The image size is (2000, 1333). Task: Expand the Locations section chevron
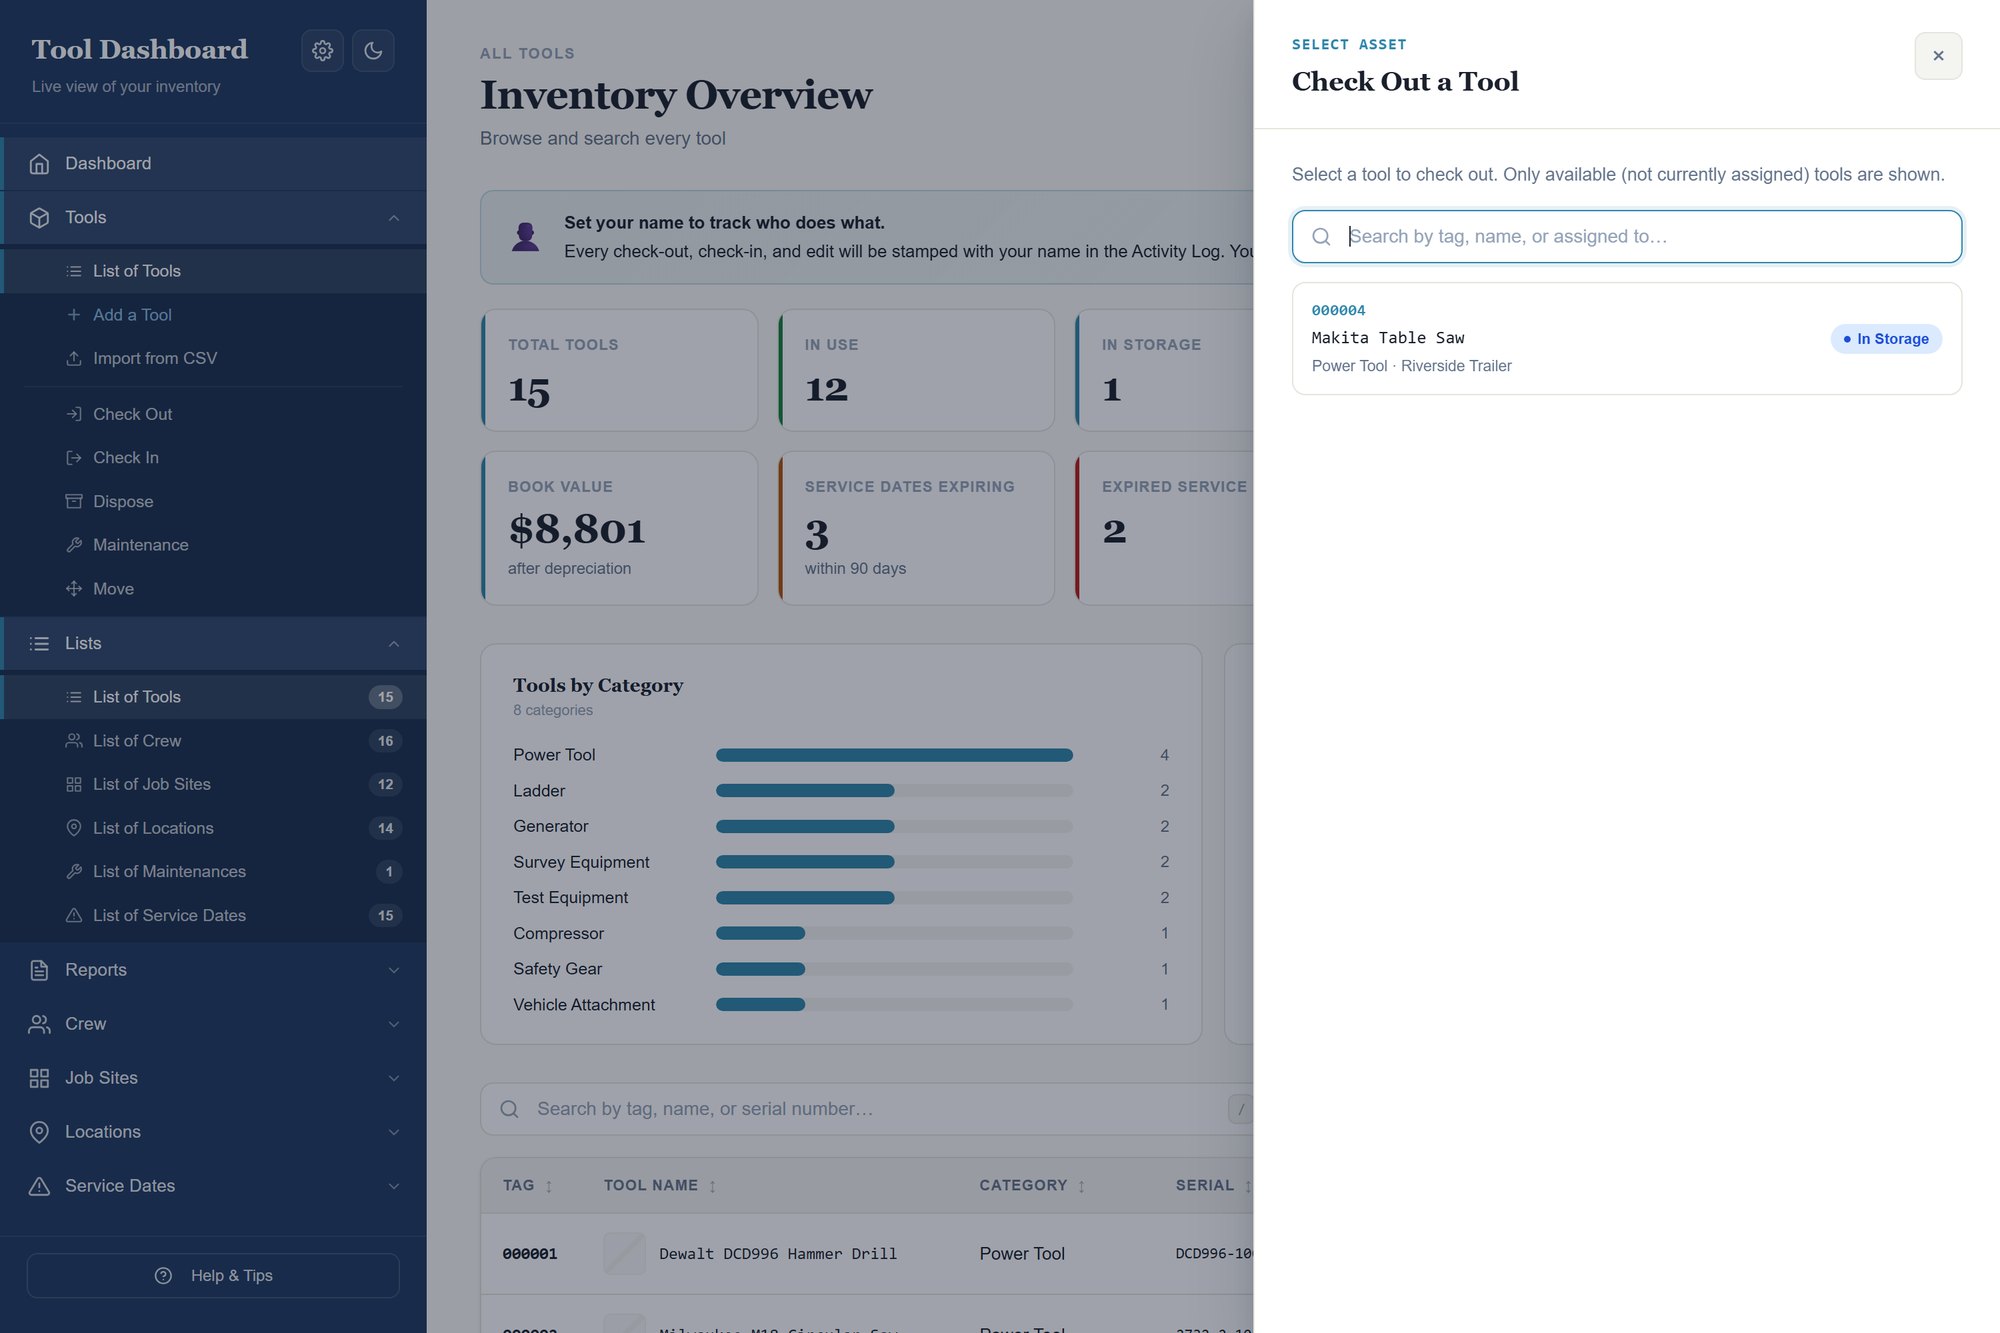pos(394,1132)
